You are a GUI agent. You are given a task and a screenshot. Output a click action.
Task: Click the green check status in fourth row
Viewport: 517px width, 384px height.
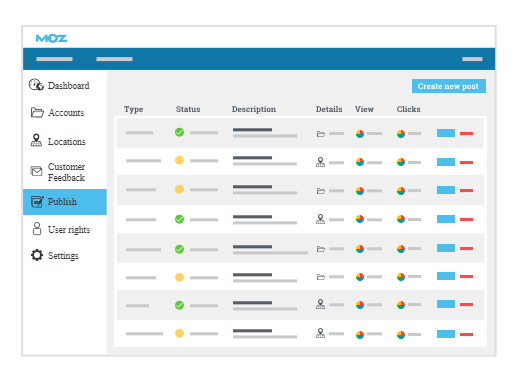[179, 219]
